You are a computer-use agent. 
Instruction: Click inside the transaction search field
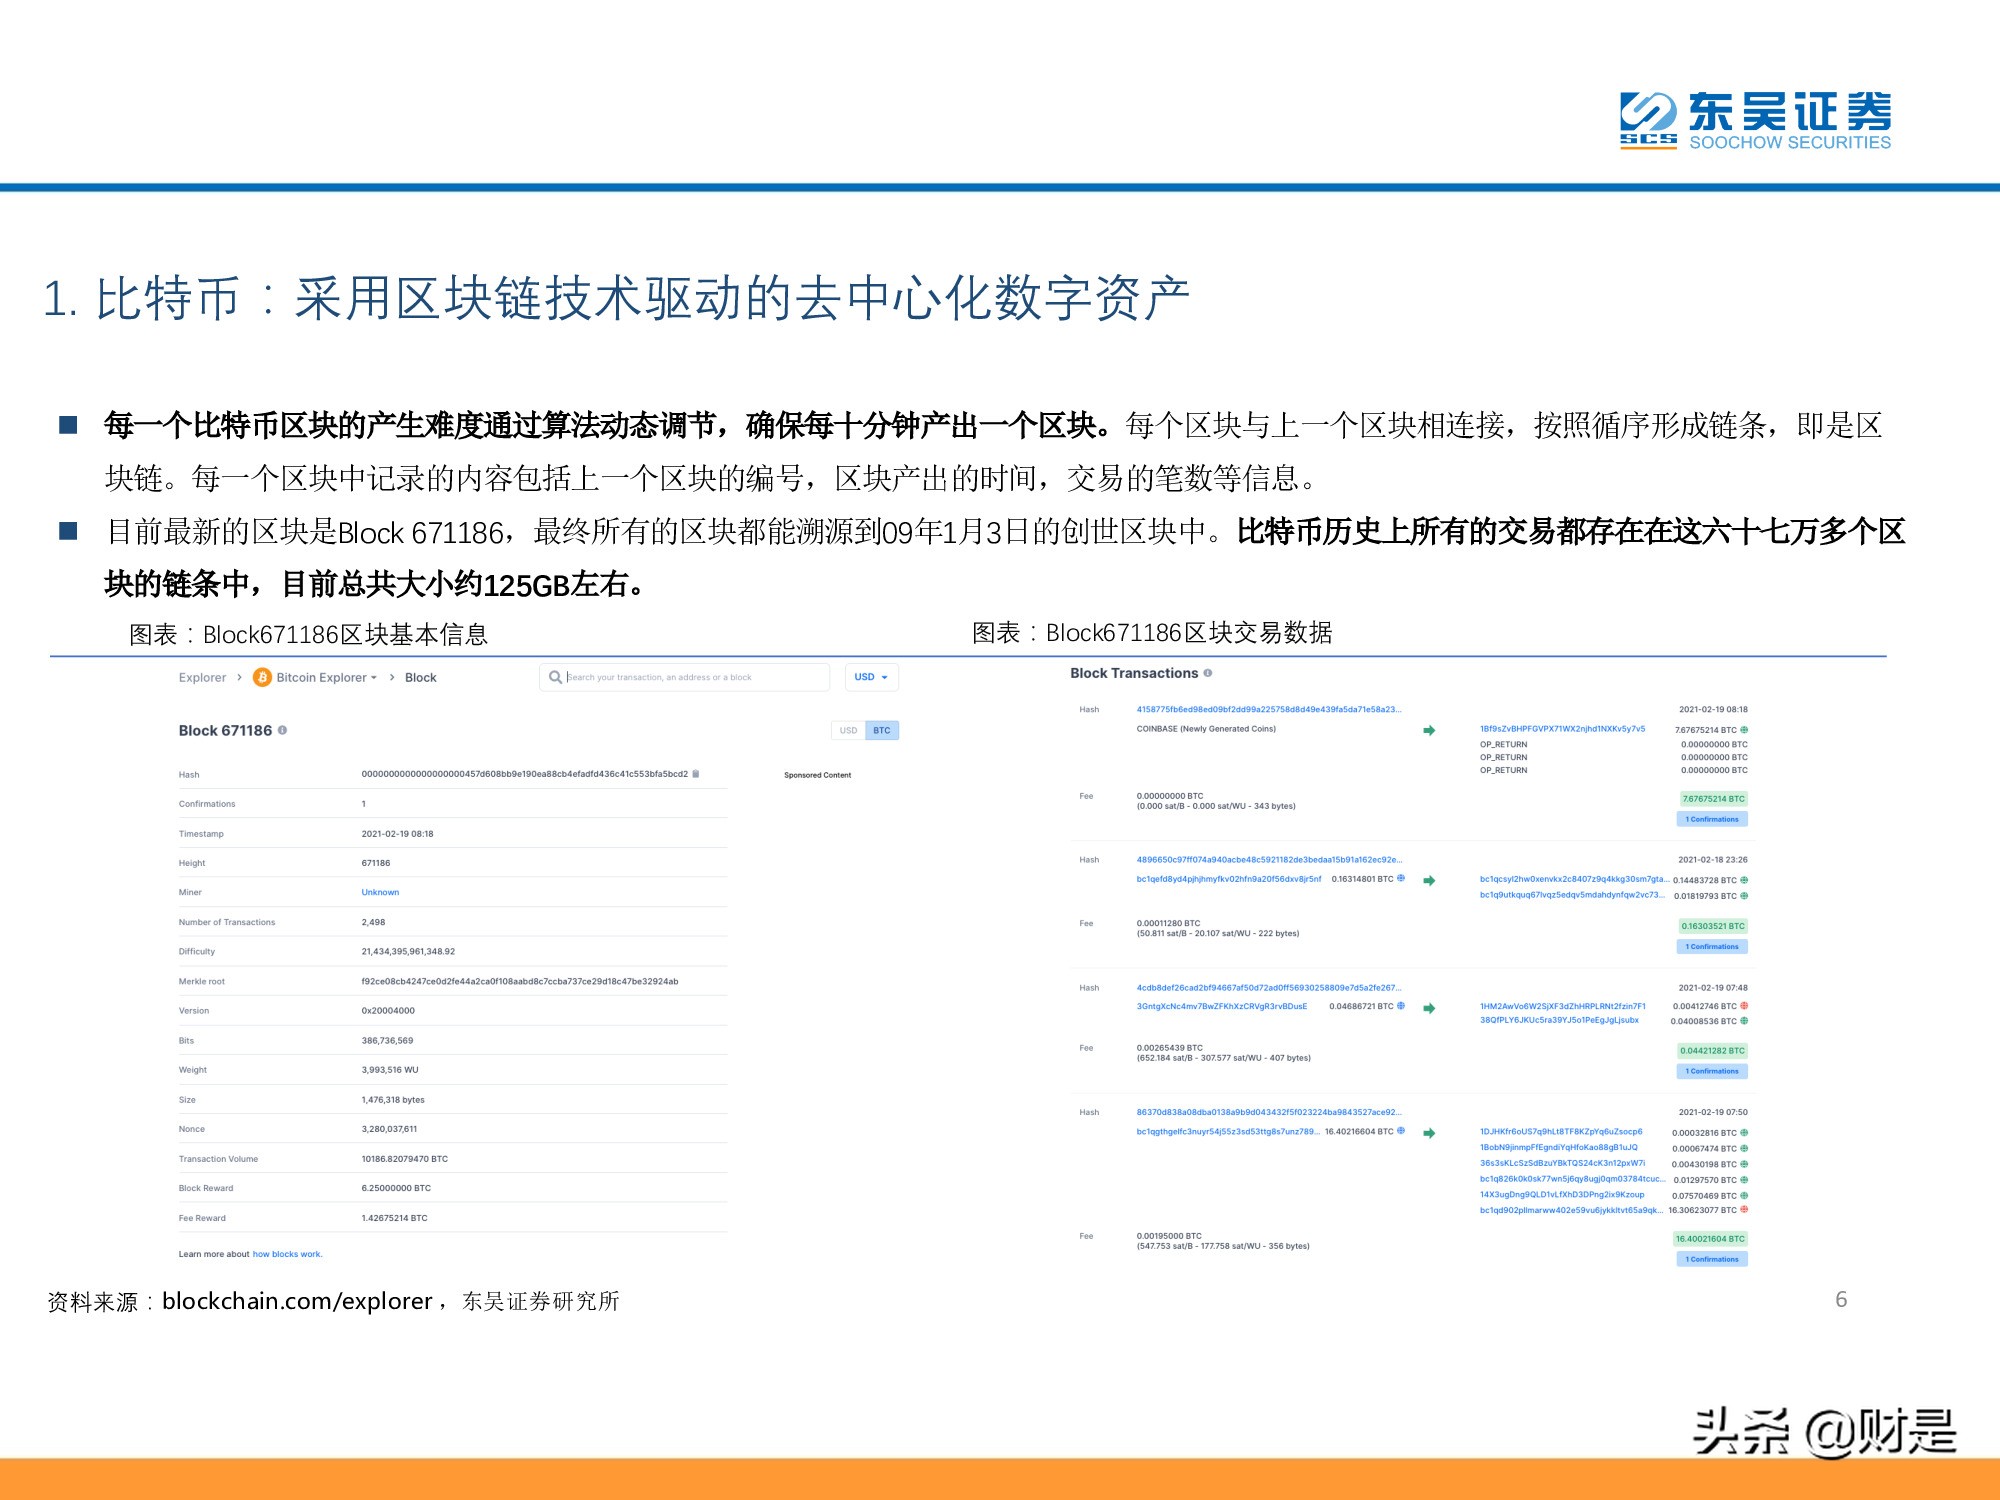coord(680,677)
